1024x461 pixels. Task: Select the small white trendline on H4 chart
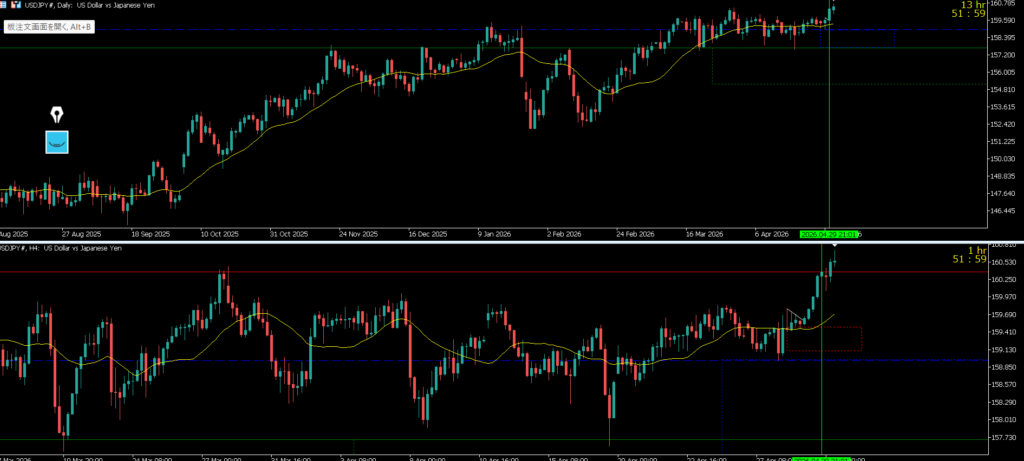[x=794, y=317]
